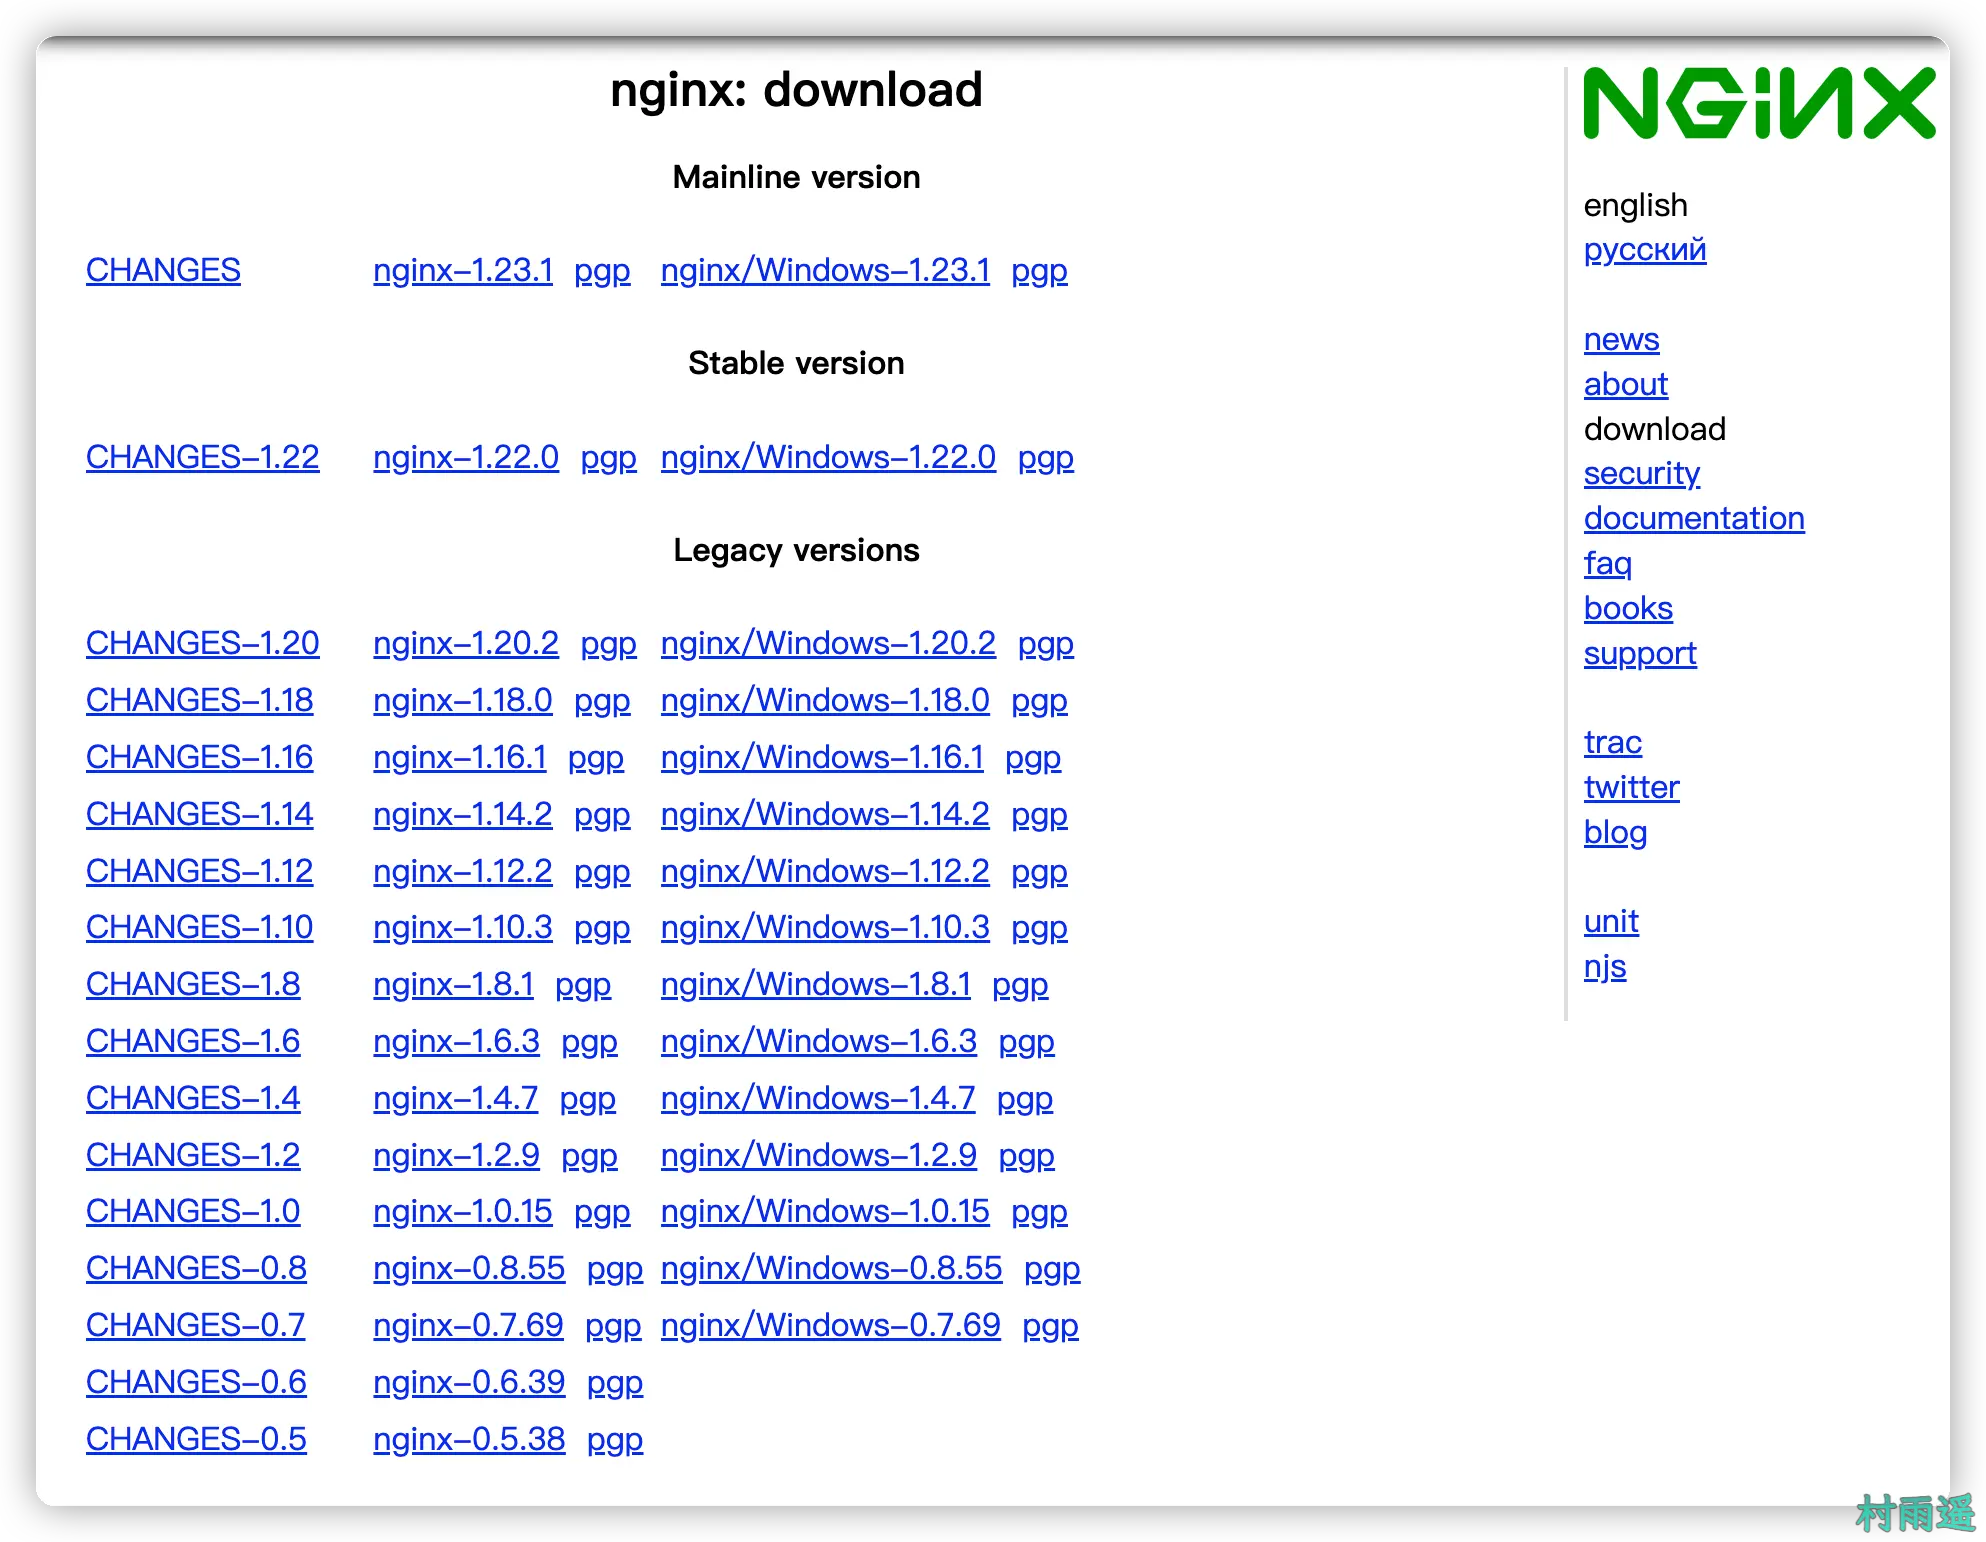1986x1542 pixels.
Task: Open the security sidebar link
Action: point(1641,473)
